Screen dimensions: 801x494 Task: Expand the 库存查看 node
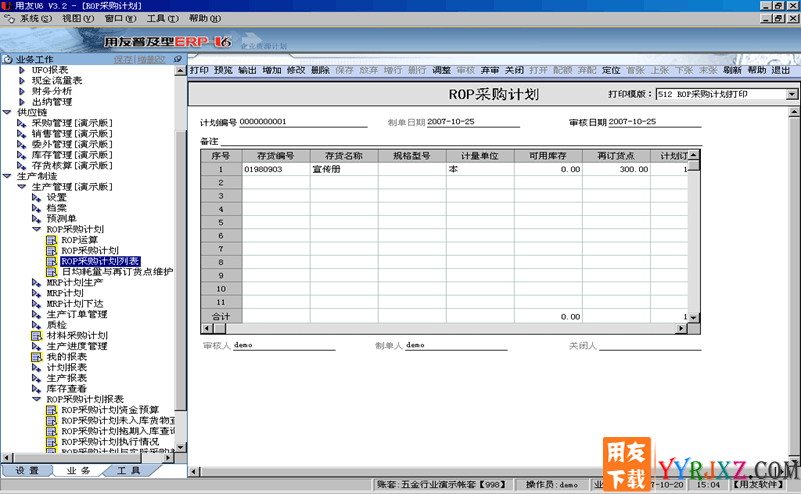36,388
